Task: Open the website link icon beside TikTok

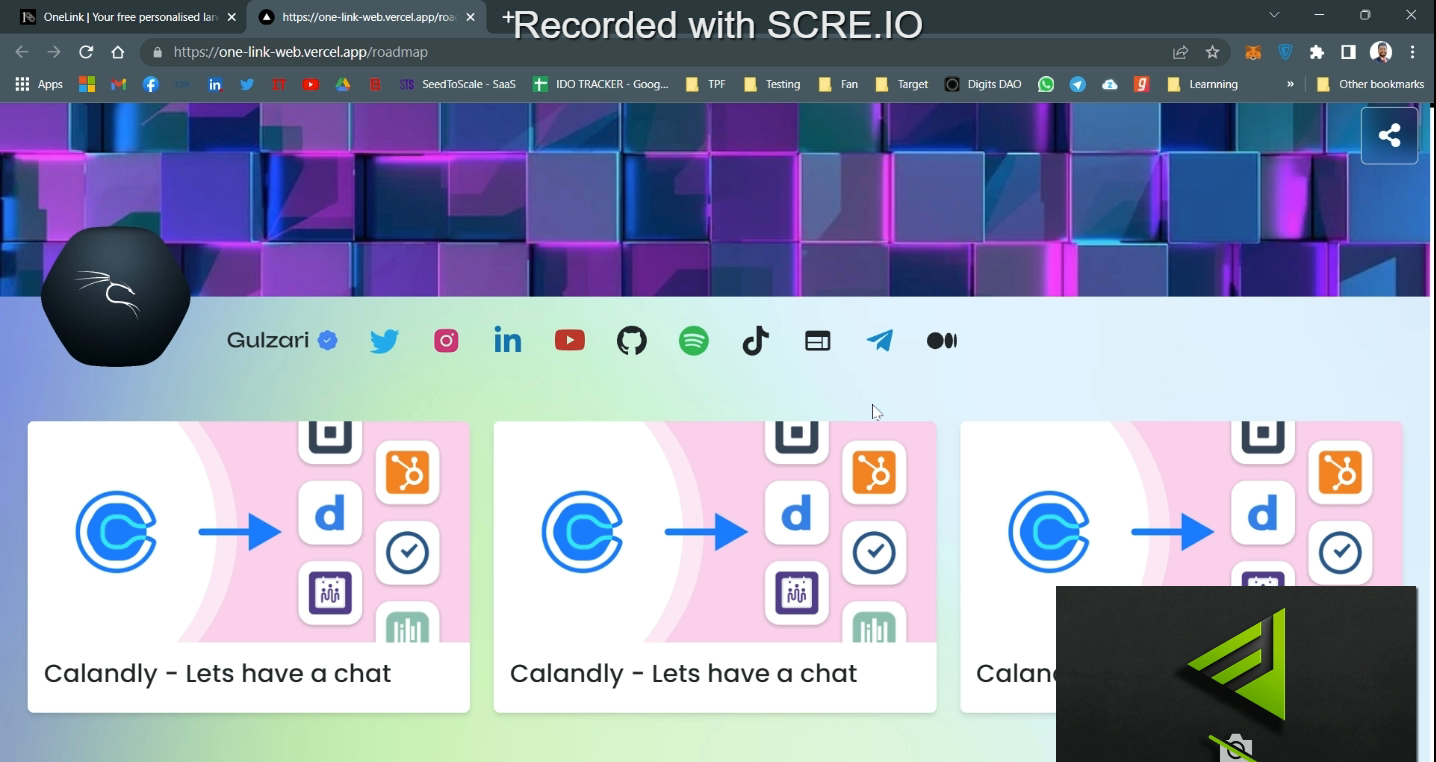Action: click(818, 341)
